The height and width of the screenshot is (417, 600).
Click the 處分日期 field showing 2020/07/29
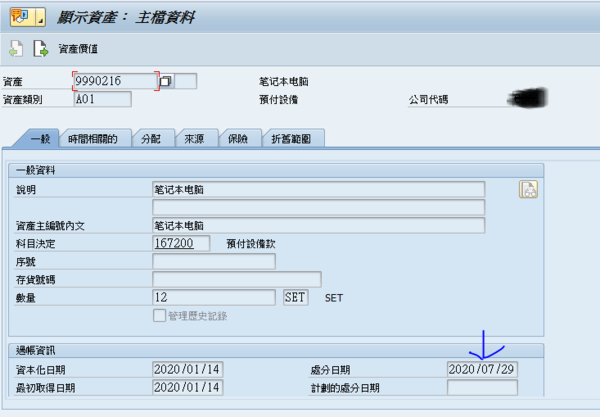pos(481,369)
